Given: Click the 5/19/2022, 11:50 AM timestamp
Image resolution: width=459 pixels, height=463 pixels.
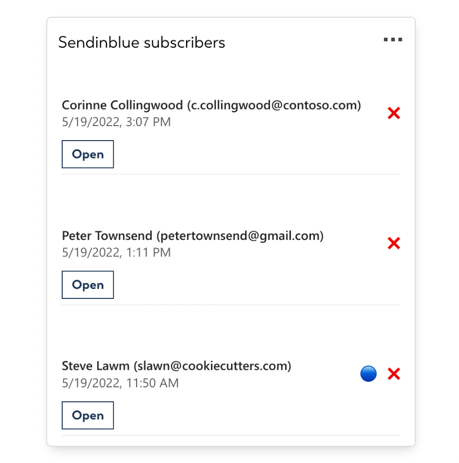Looking at the screenshot, I should [x=120, y=383].
